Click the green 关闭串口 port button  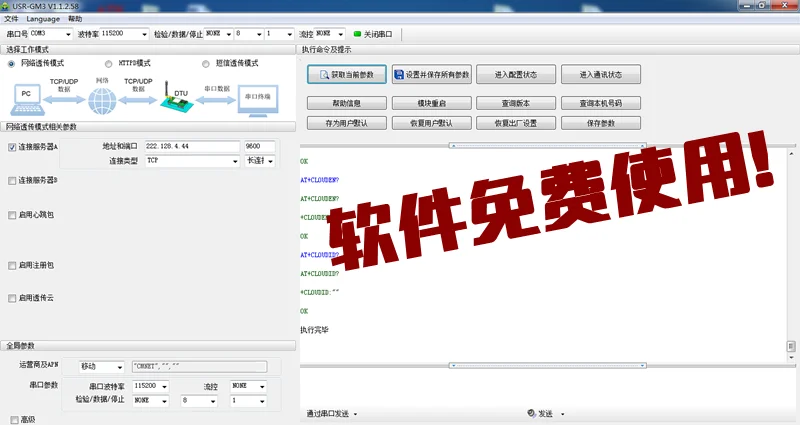(x=373, y=34)
